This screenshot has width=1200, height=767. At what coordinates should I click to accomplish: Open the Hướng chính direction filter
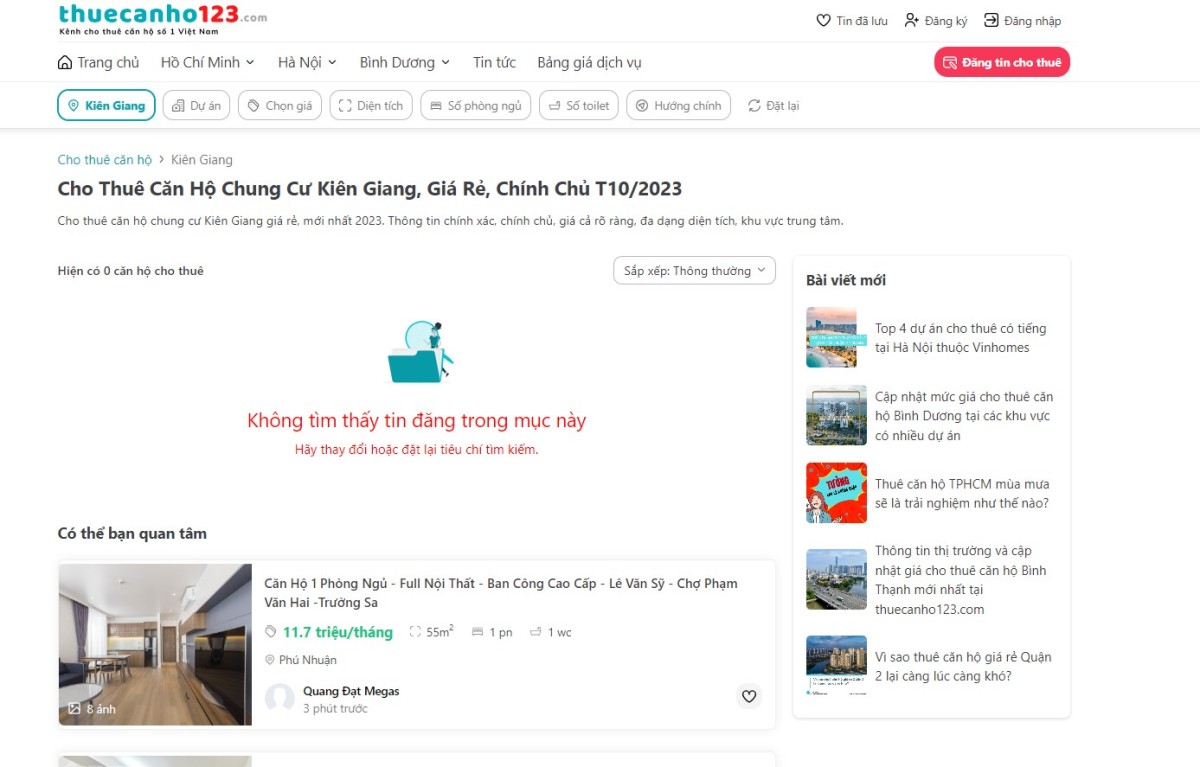(x=679, y=106)
